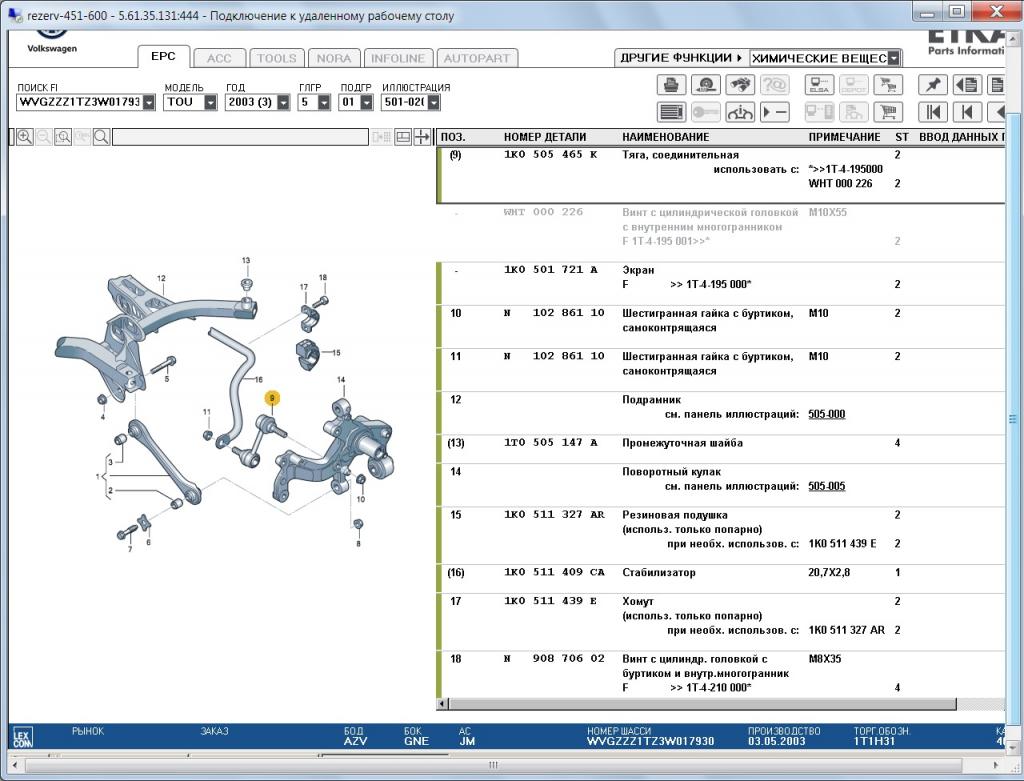The image size is (1024, 781).
Task: Open the ДРУГИЕ ФУНКЦИИ menu
Action: point(681,58)
